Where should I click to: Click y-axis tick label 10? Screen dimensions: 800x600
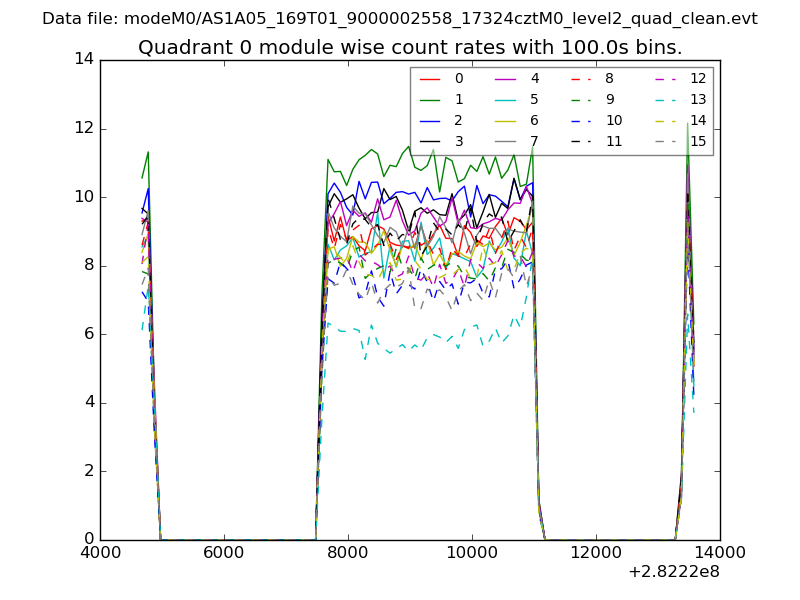83,197
